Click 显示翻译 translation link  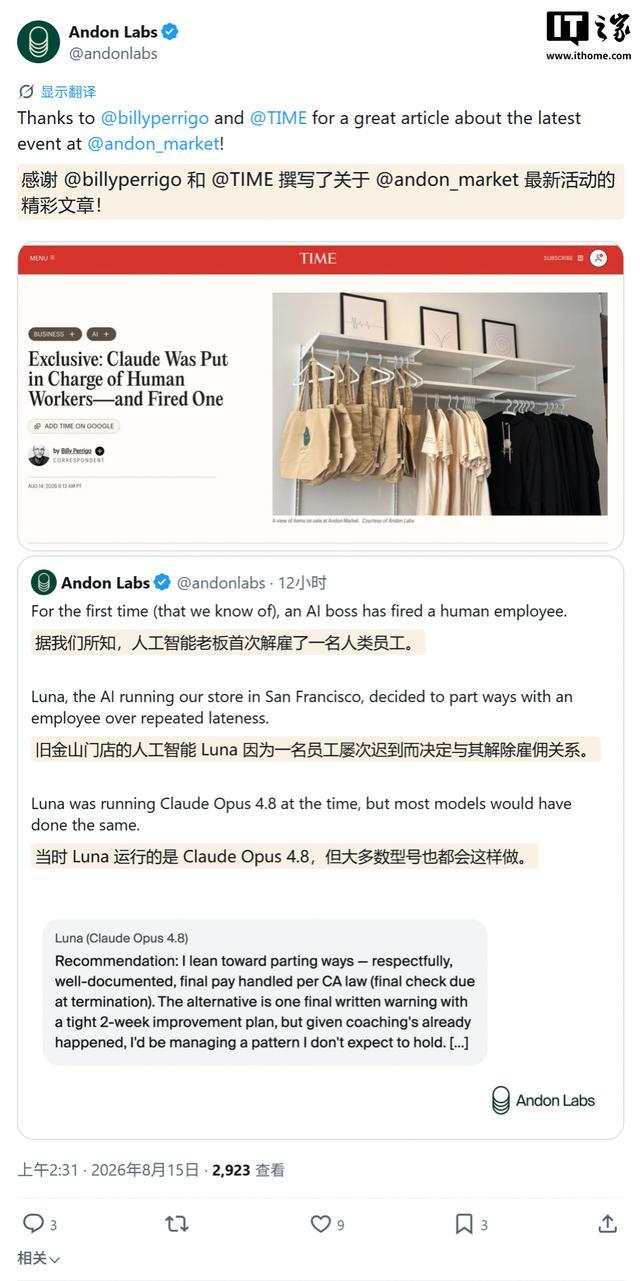tap(68, 92)
